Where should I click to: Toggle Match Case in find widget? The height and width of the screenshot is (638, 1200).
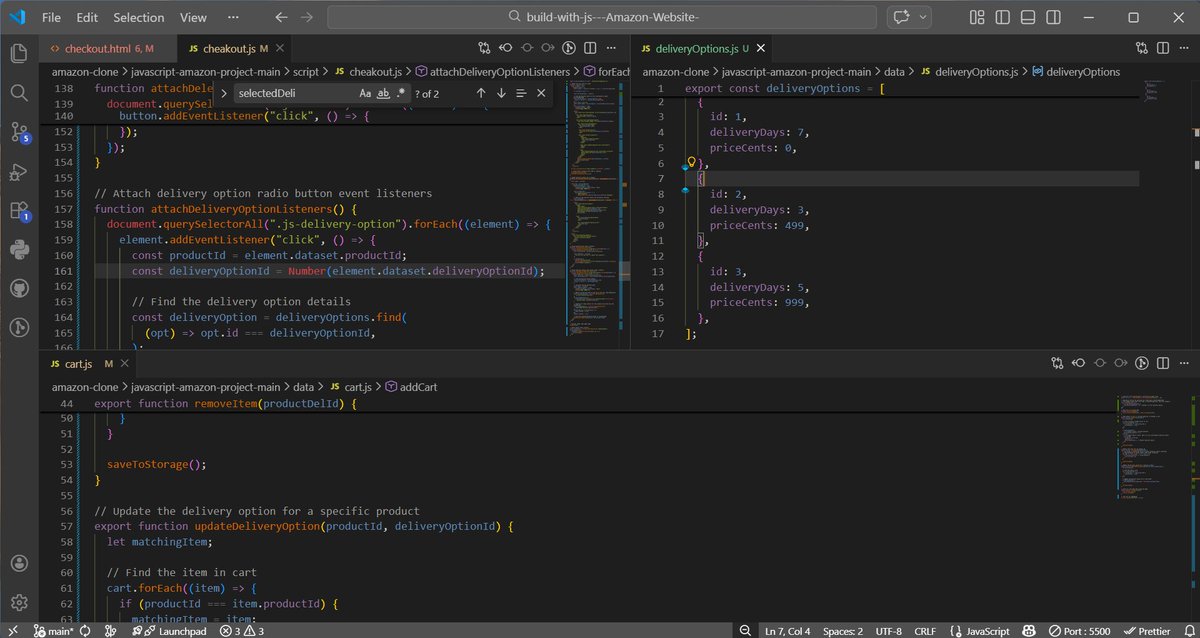pyautogui.click(x=365, y=93)
